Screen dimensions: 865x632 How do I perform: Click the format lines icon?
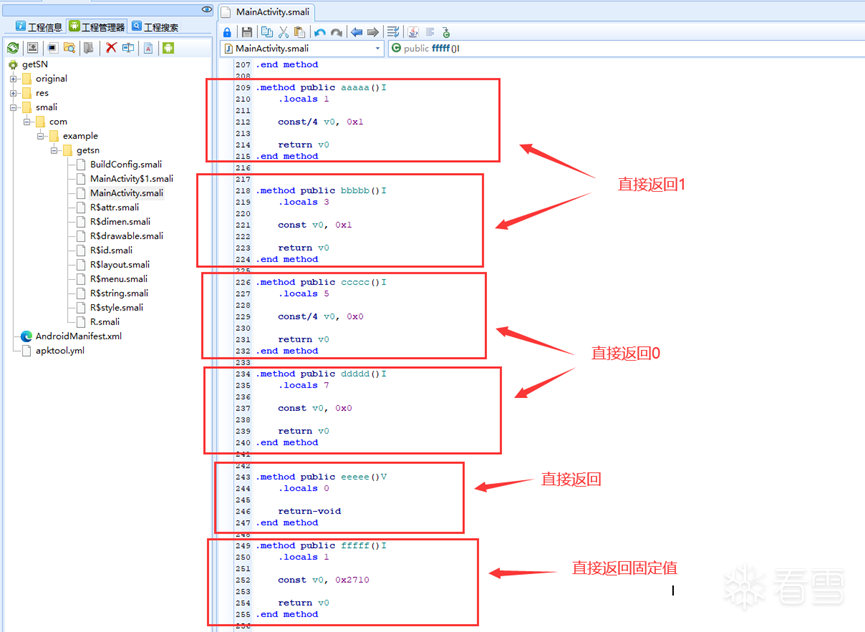click(393, 32)
